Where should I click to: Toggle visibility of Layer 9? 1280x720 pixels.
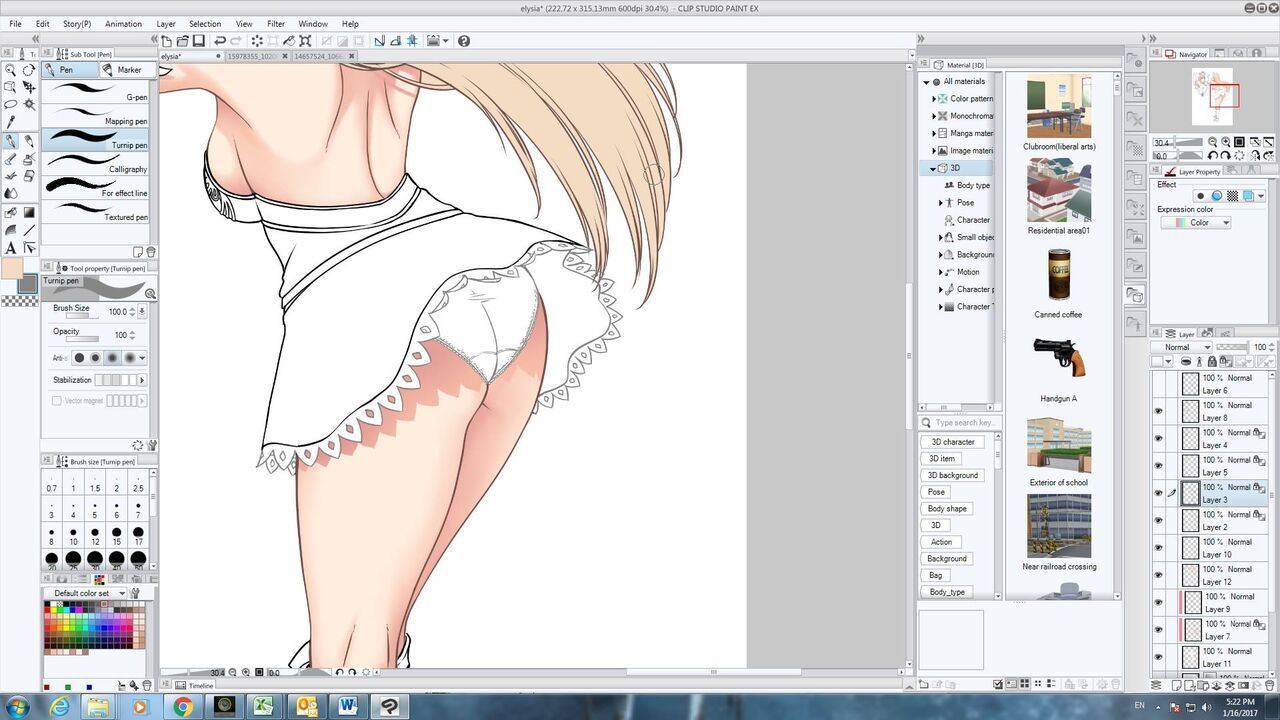coord(1159,602)
